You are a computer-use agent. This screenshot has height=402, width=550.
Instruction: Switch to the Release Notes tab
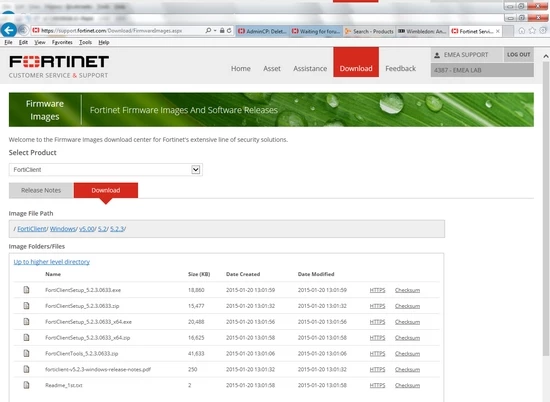coord(41,190)
